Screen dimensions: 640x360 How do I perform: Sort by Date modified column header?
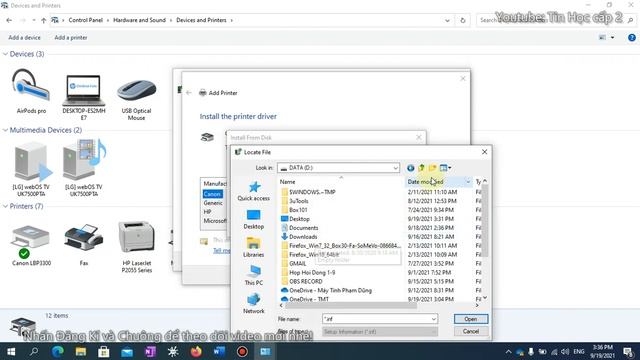click(x=439, y=182)
